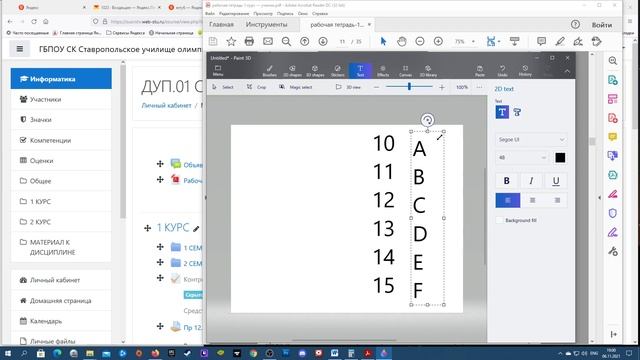Zoom in with the plus button in Paint 3D
This screenshot has width=640, height=360.
click(442, 87)
